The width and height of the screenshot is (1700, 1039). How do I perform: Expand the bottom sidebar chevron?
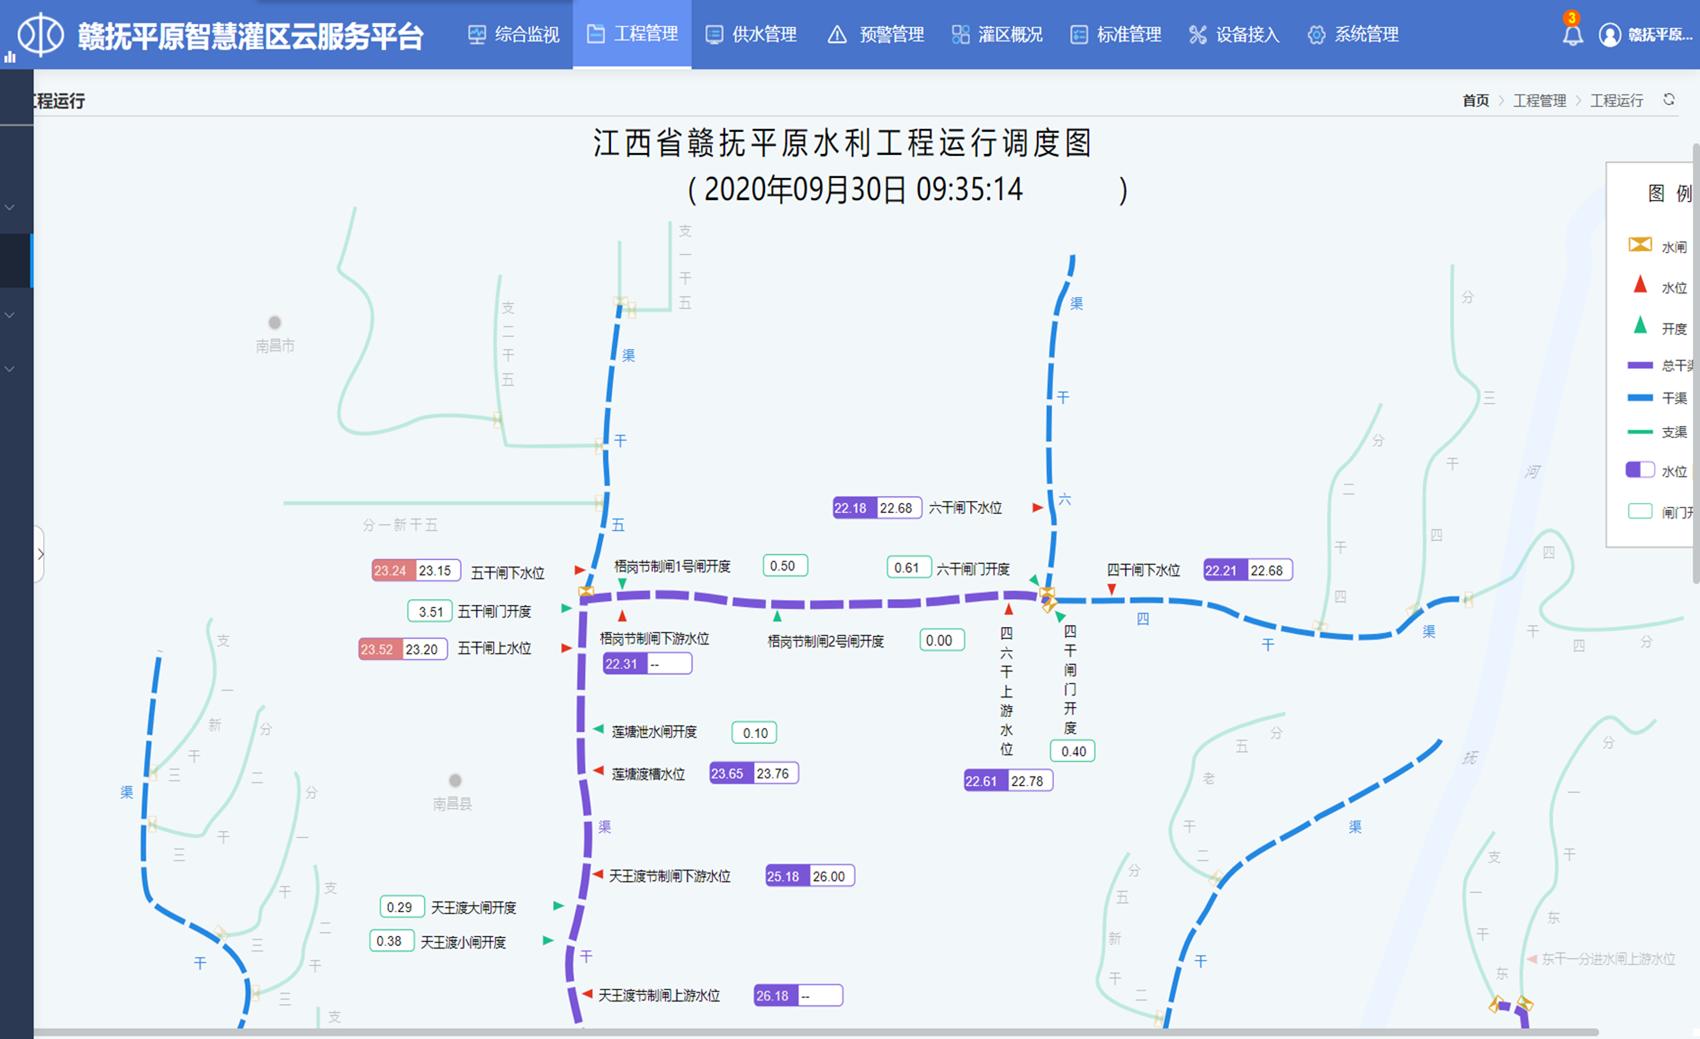coord(10,368)
